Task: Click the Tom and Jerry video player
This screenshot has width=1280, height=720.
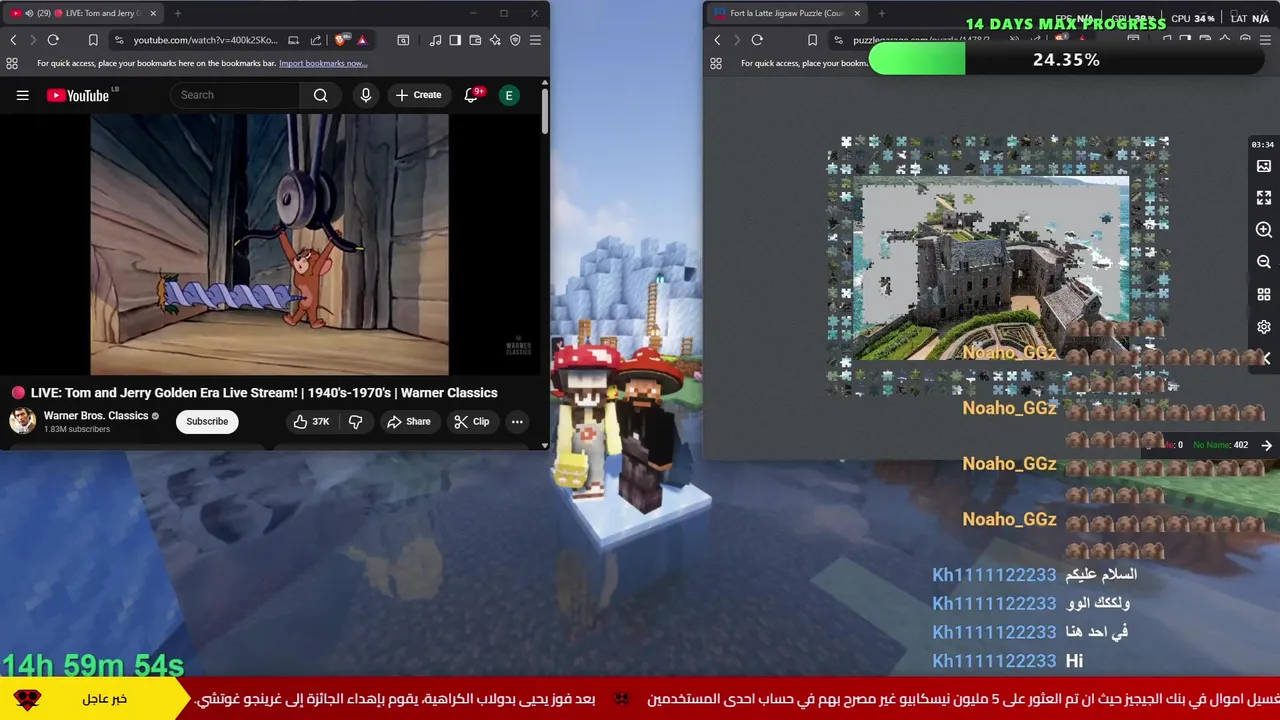Action: coord(269,244)
